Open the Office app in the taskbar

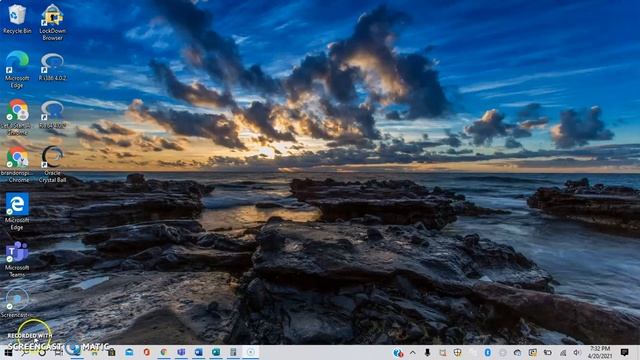pyautogui.click(x=147, y=352)
